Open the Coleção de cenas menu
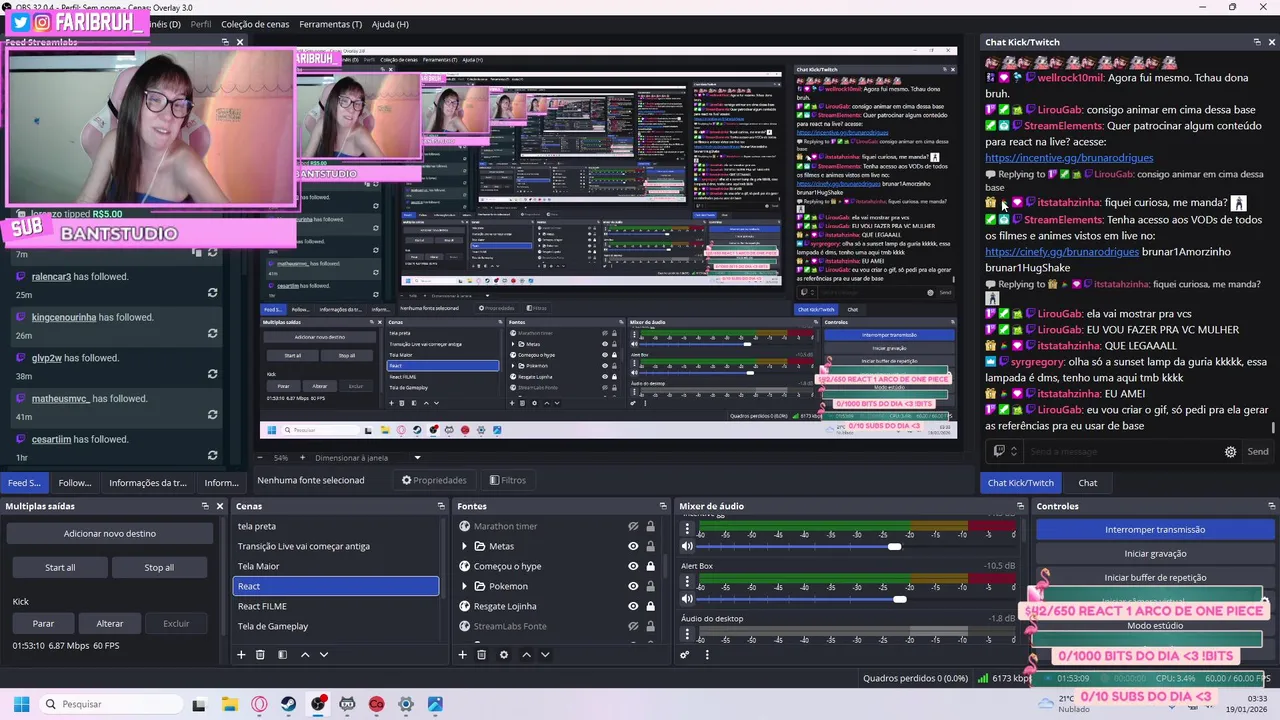 point(255,24)
